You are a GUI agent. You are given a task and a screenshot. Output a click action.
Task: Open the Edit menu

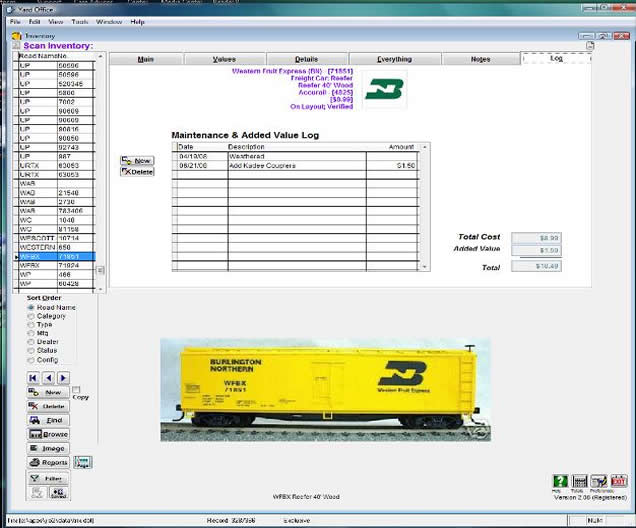(34, 22)
